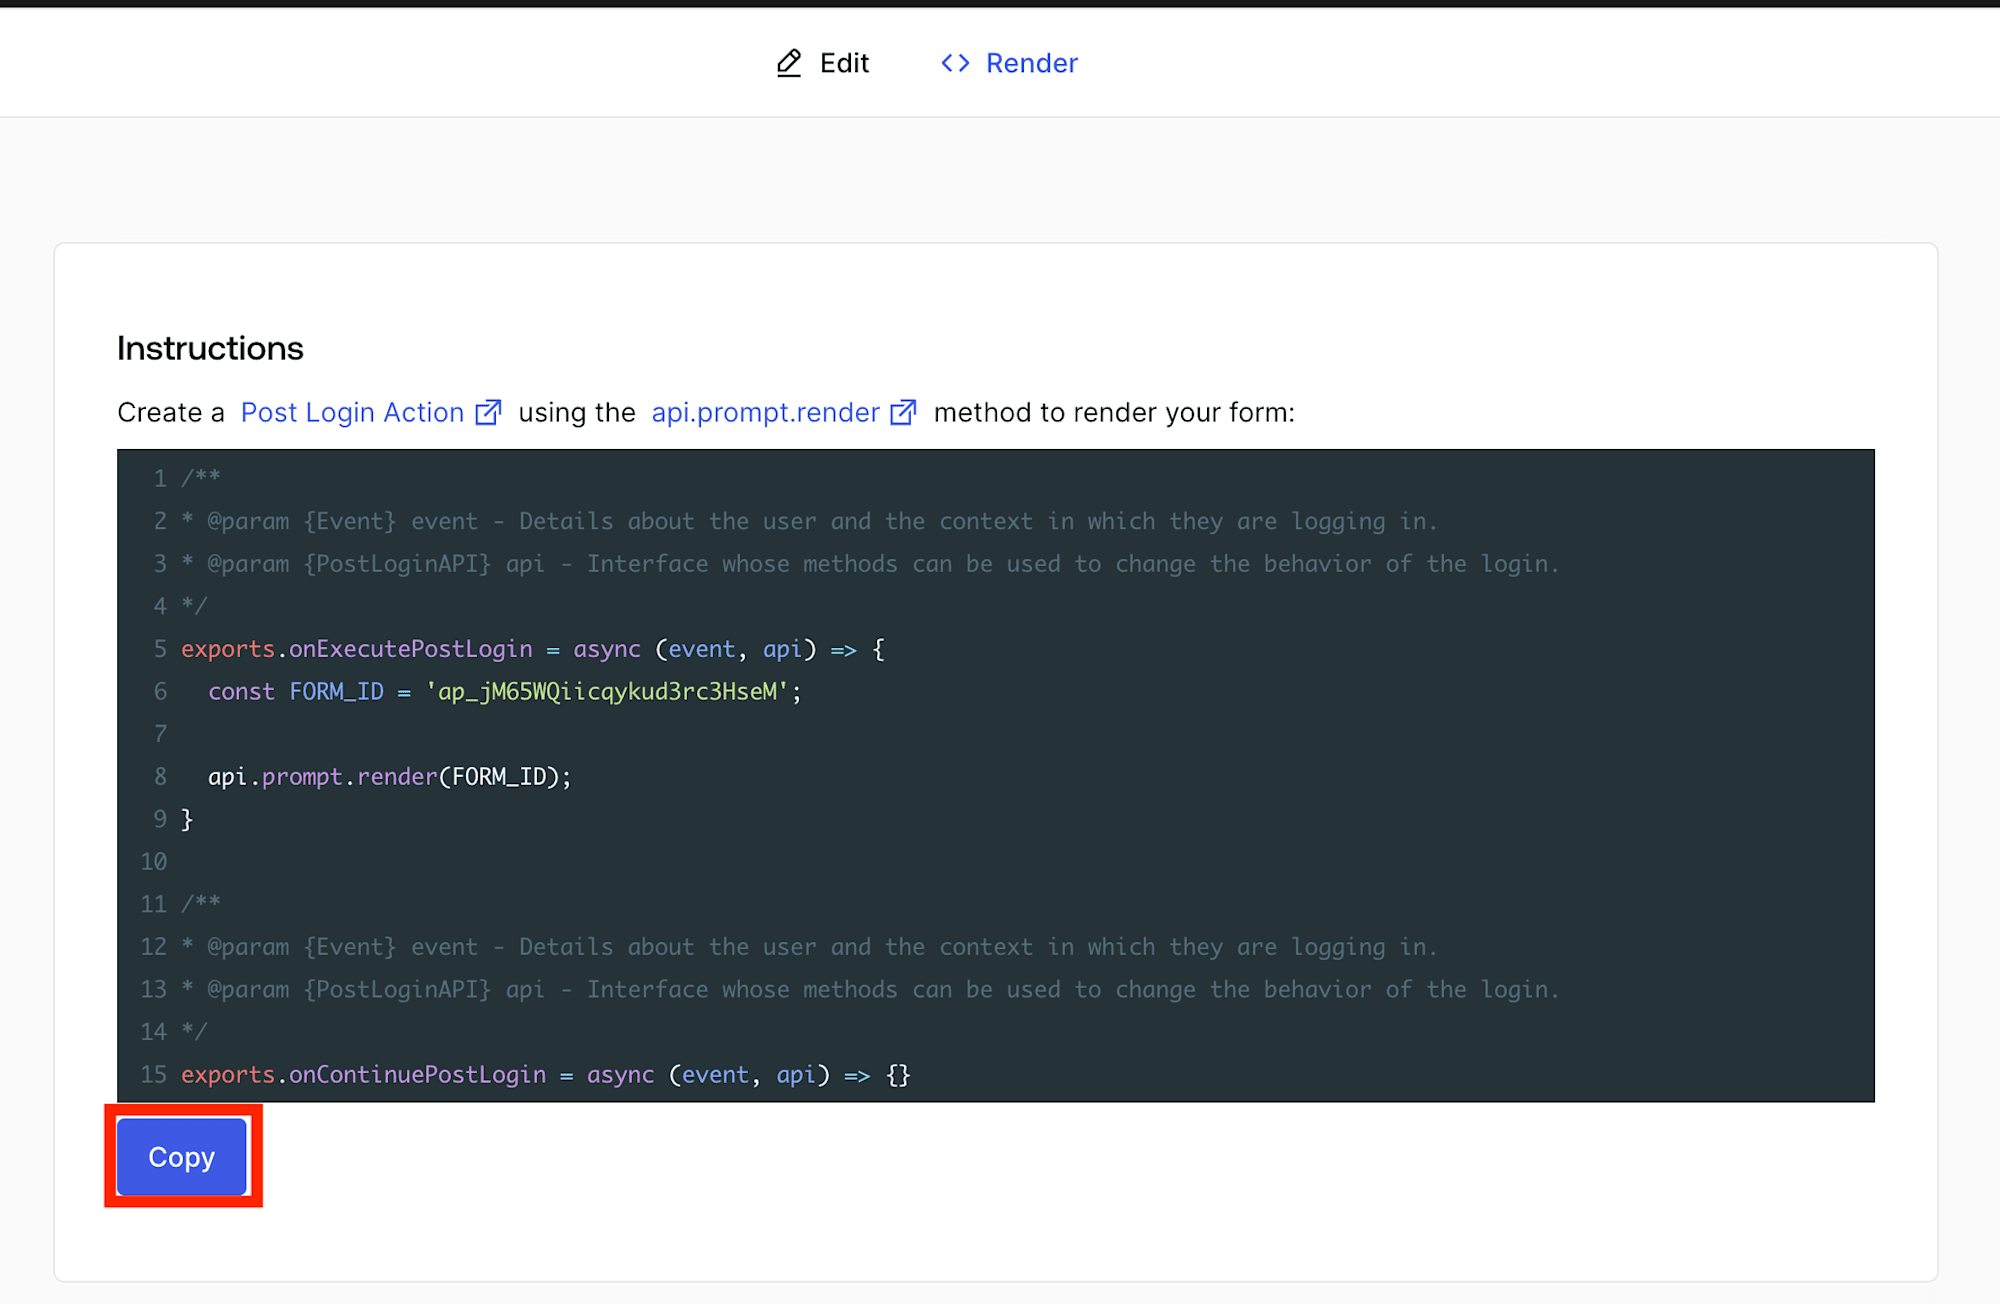This screenshot has height=1304, width=2000.
Task: Click line 3 @param {PostLoginAPI} comment
Action: (870, 564)
